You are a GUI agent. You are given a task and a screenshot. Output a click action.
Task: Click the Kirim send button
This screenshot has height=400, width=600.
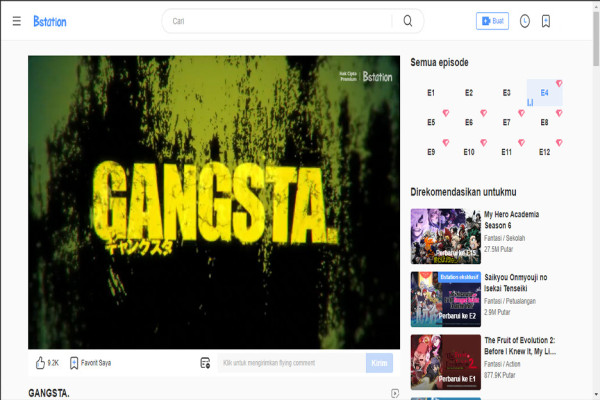(x=379, y=363)
